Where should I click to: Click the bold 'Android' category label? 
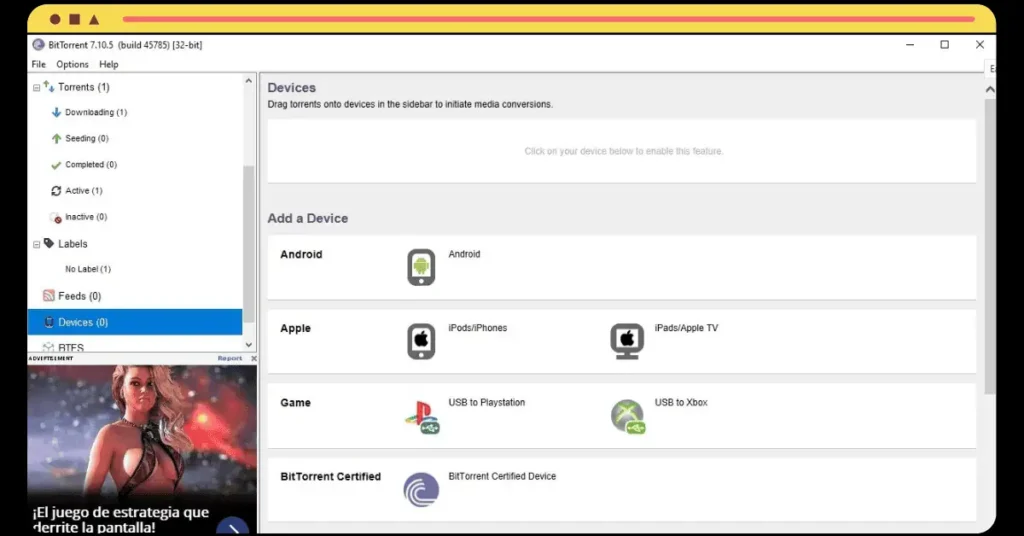point(301,255)
